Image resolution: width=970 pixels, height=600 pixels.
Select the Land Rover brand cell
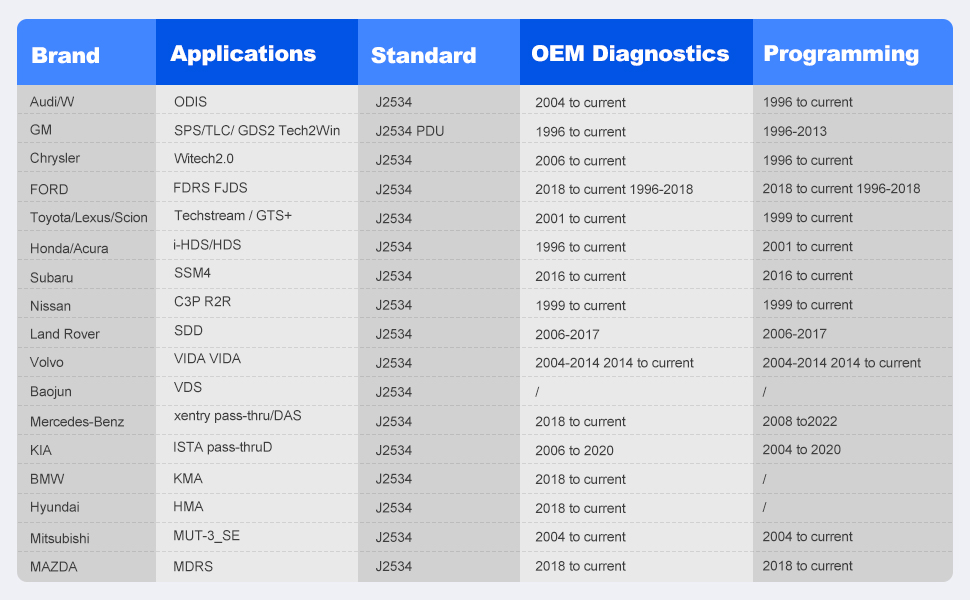[65, 334]
